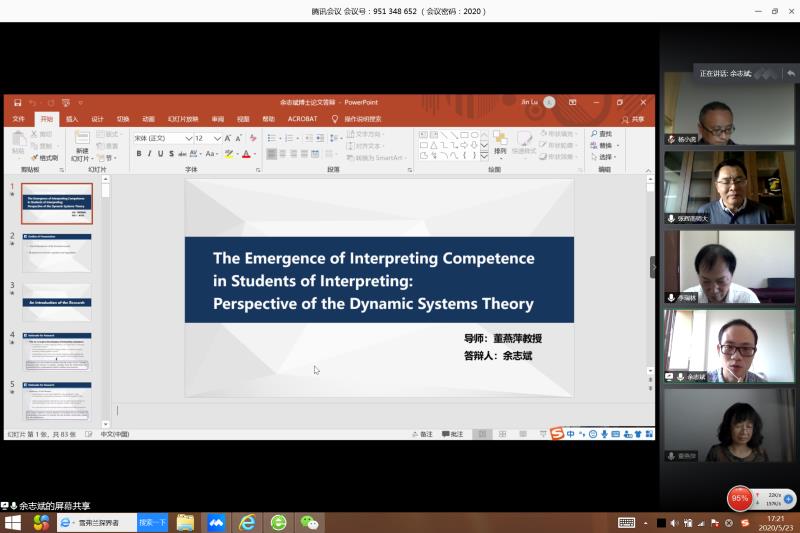Click the Italic formatting button
The width and height of the screenshot is (800, 533).
150,154
